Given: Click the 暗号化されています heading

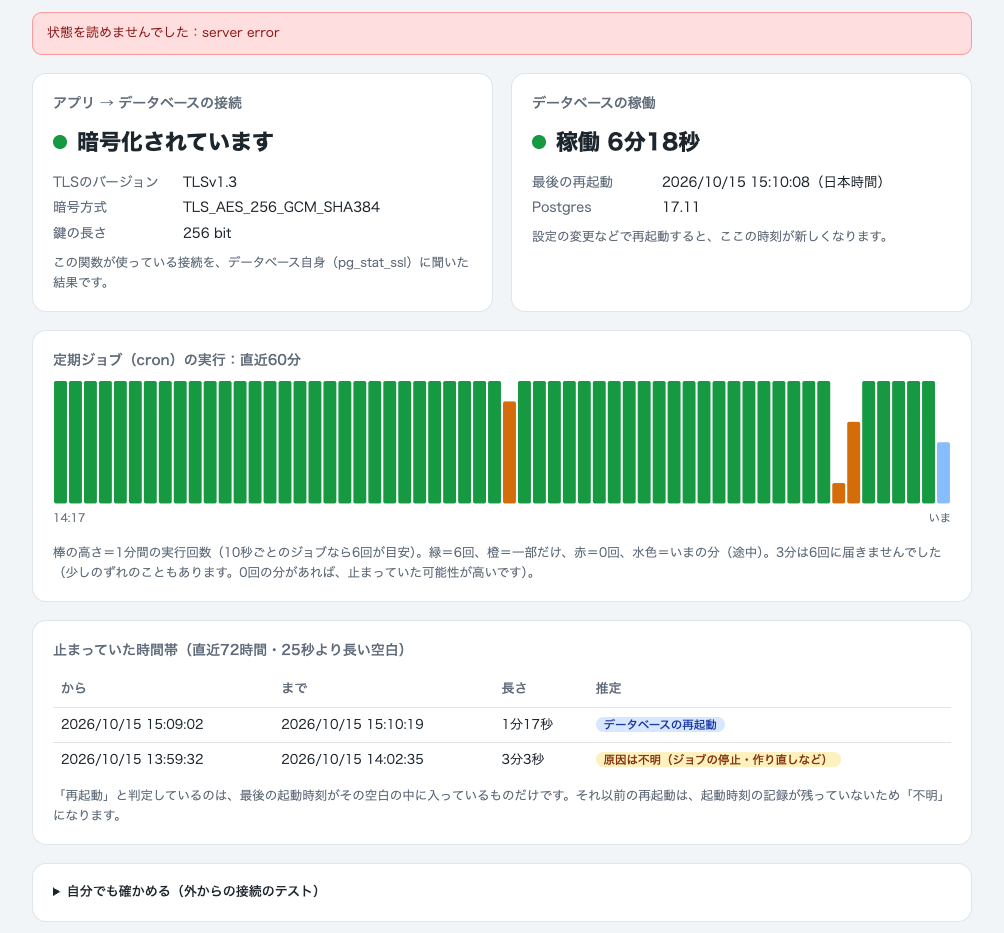Looking at the screenshot, I should [x=175, y=142].
